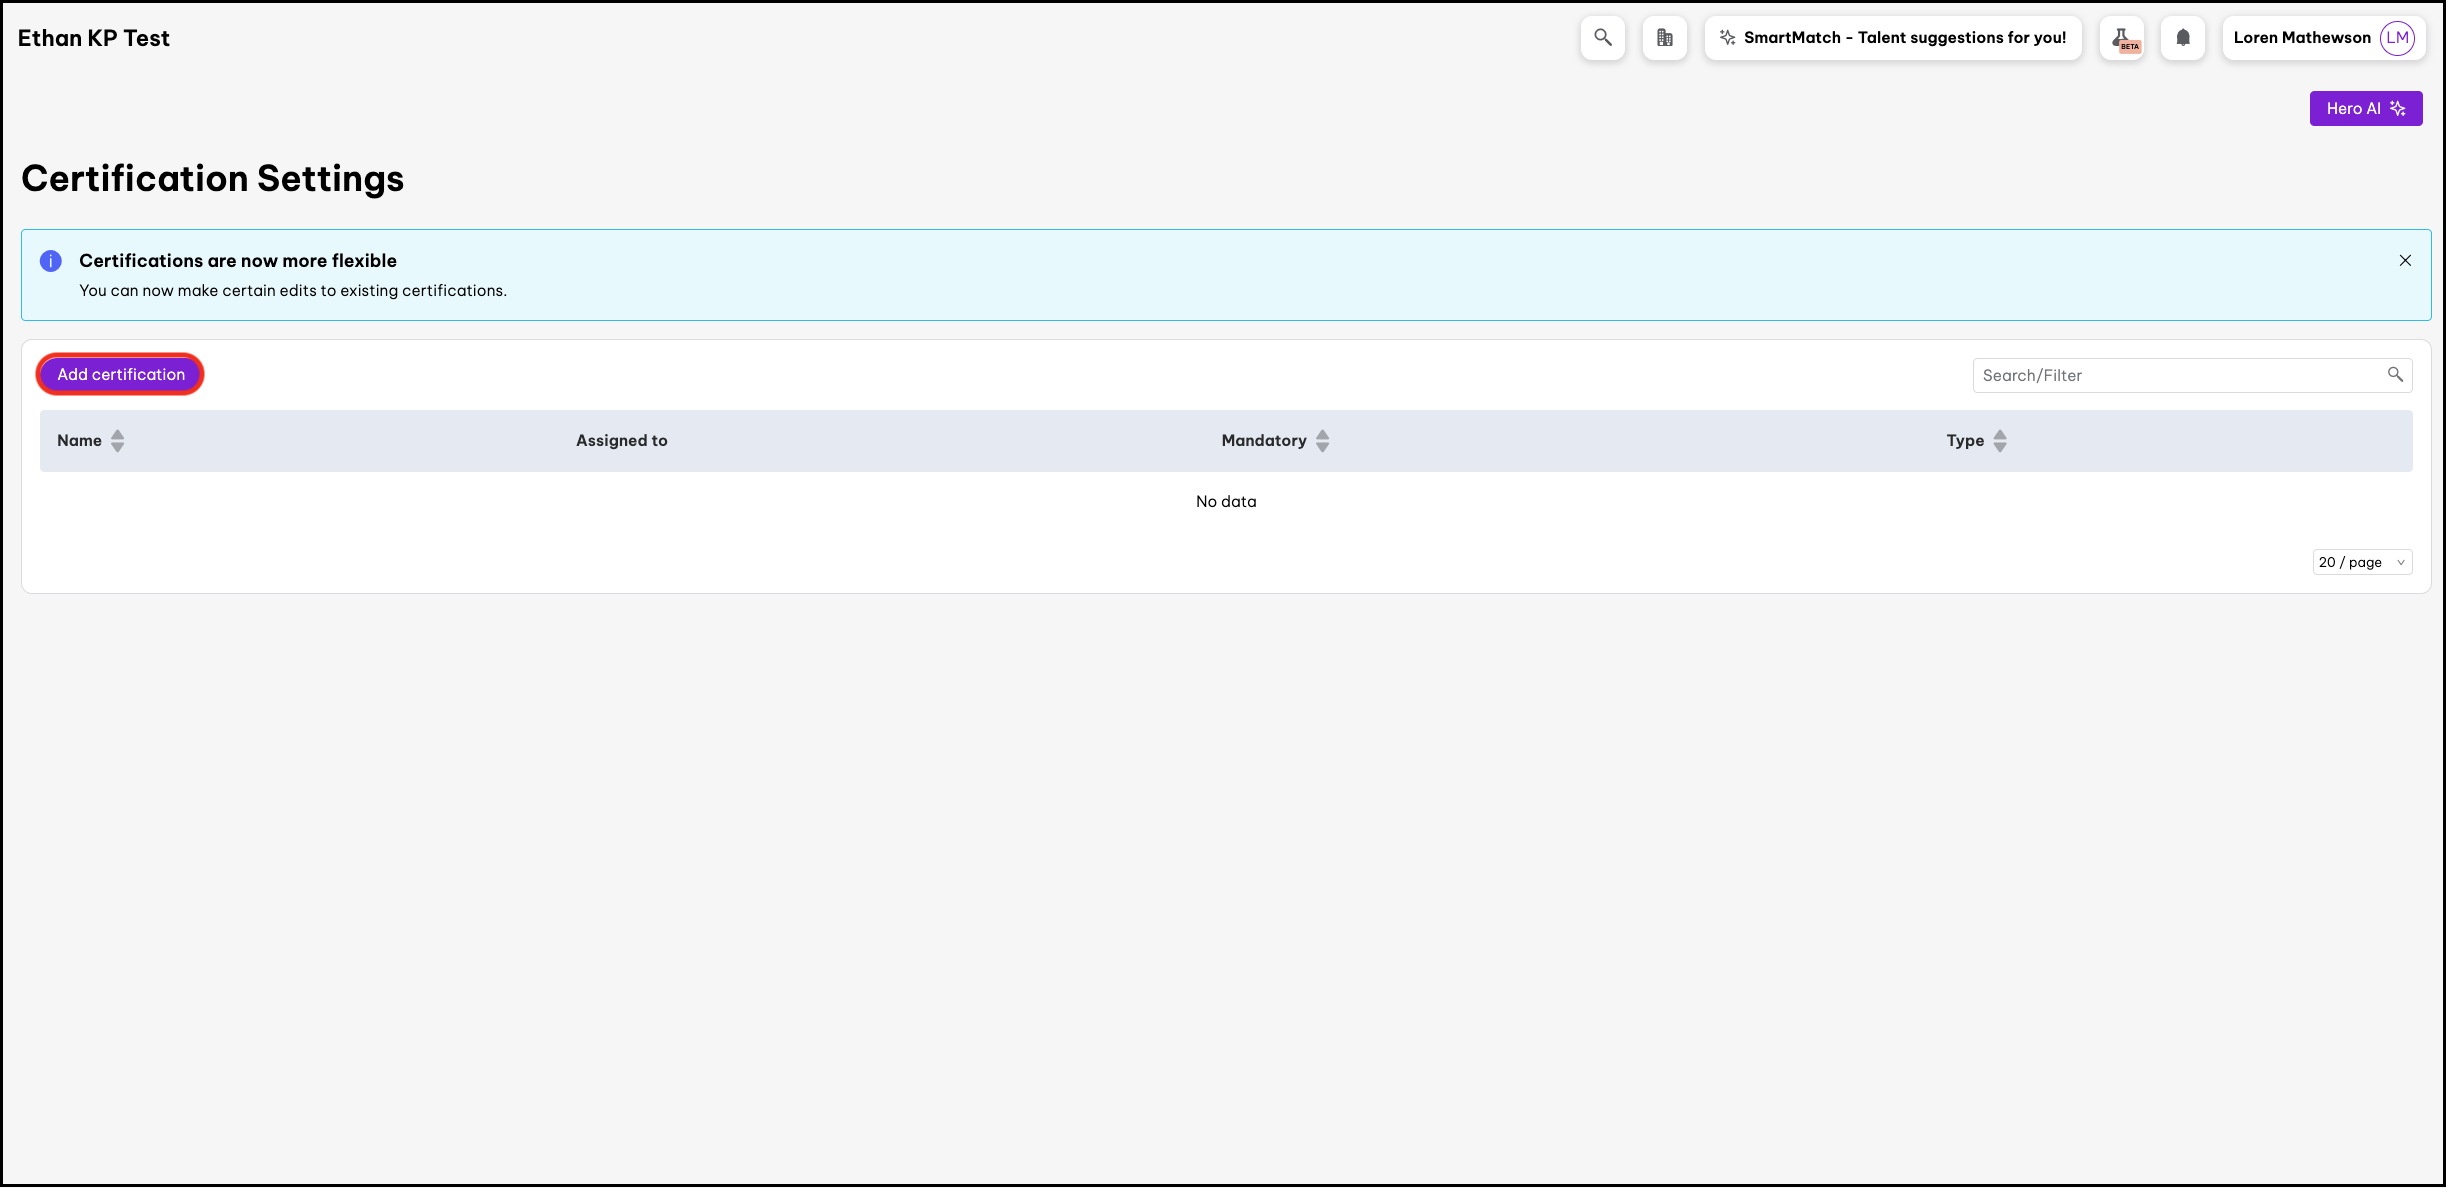Click the Assigned to column header

tap(621, 441)
